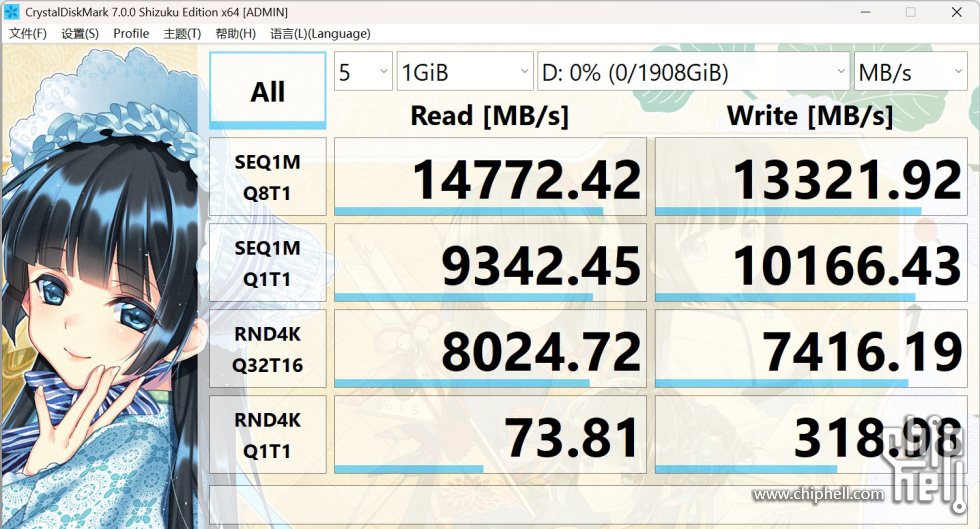The height and width of the screenshot is (529, 980).
Task: Open the D: 0% drive selection dropdown
Action: (693, 71)
